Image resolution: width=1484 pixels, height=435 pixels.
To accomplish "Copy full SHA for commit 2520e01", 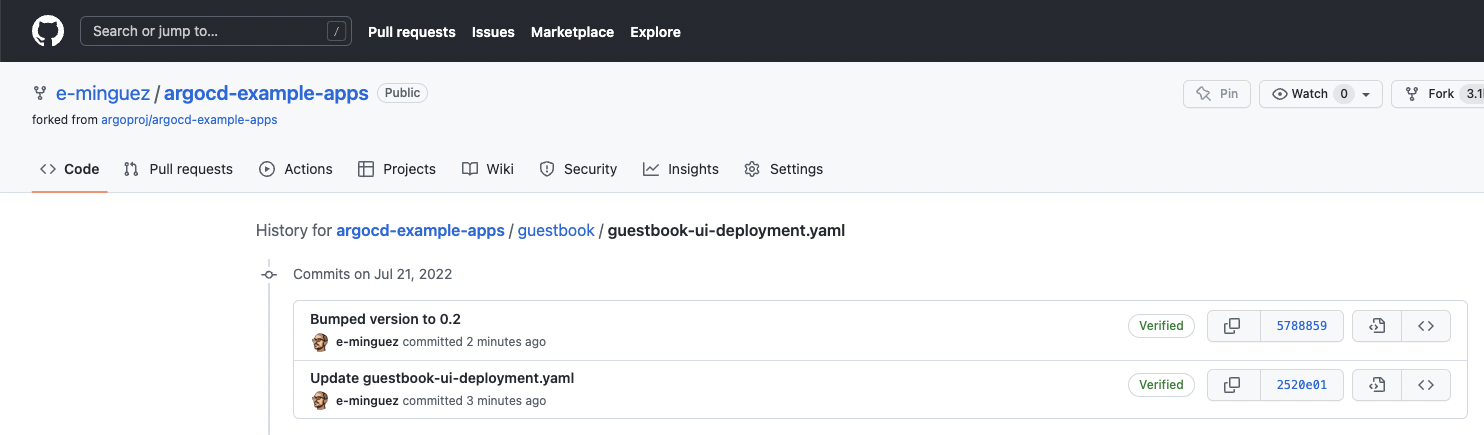I will click(x=1232, y=385).
